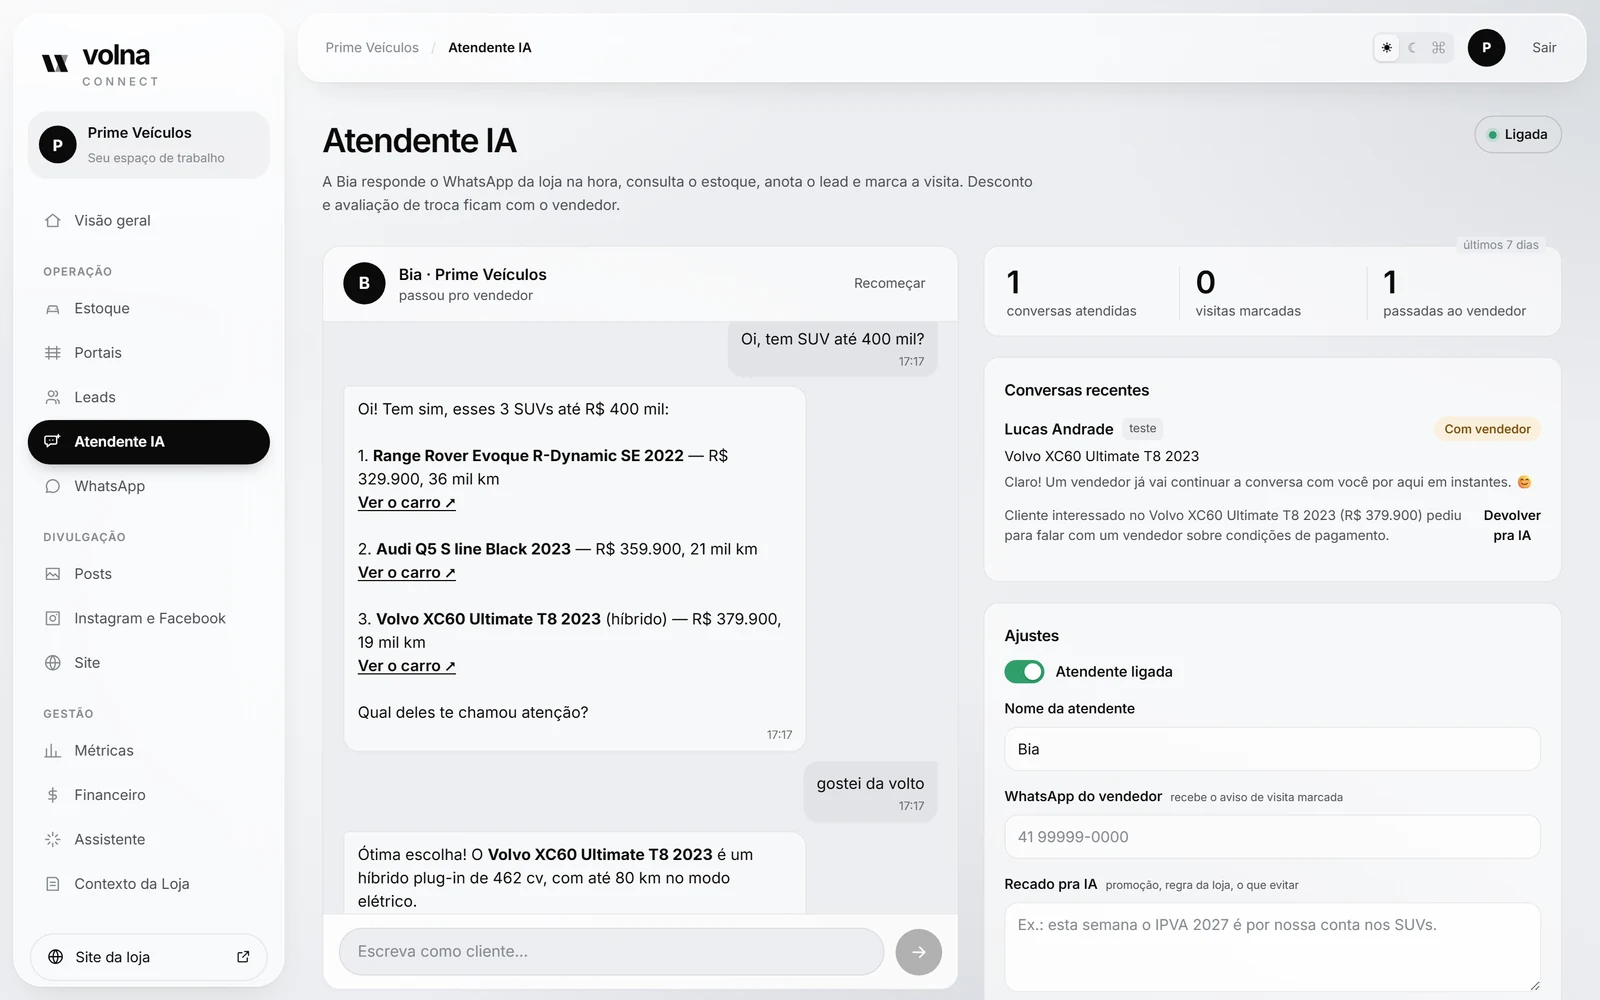Click the Site globe icon

pyautogui.click(x=53, y=663)
